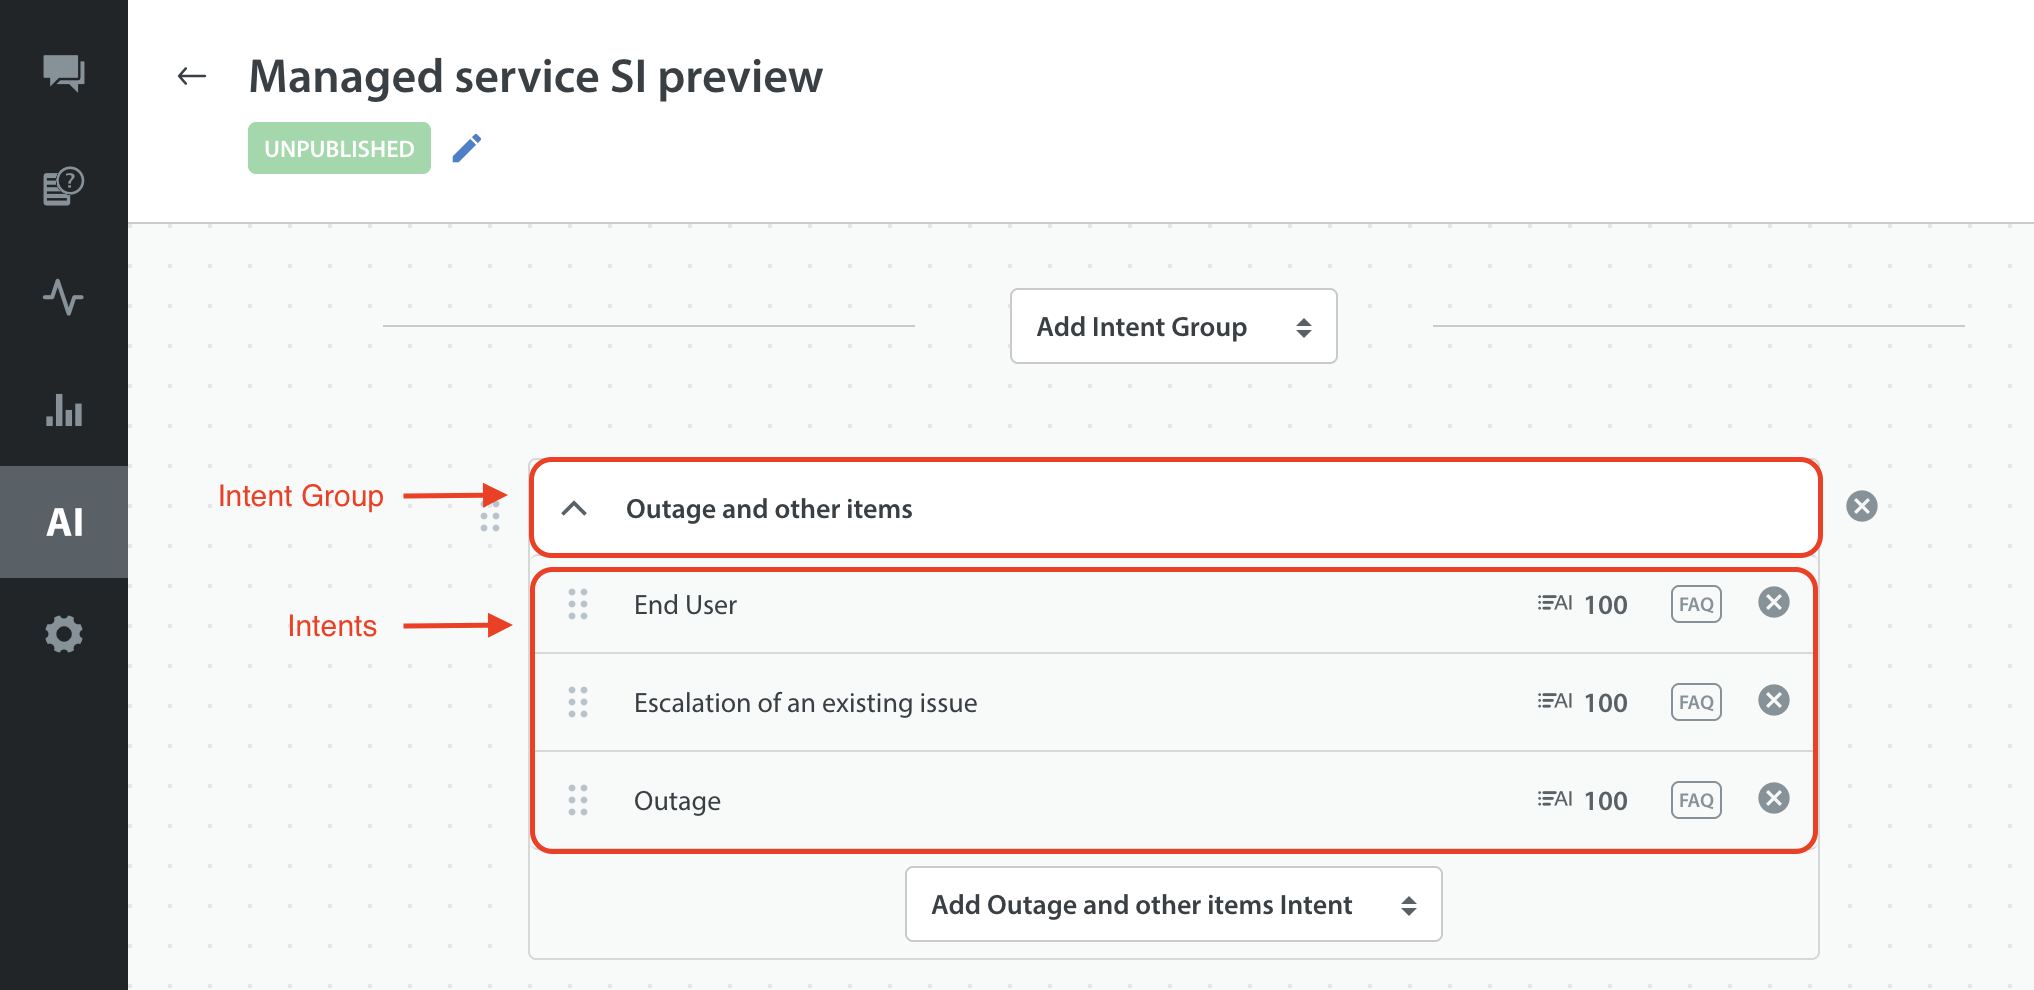Image resolution: width=2034 pixels, height=990 pixels.
Task: Open the settings gear in sidebar
Action: click(64, 634)
